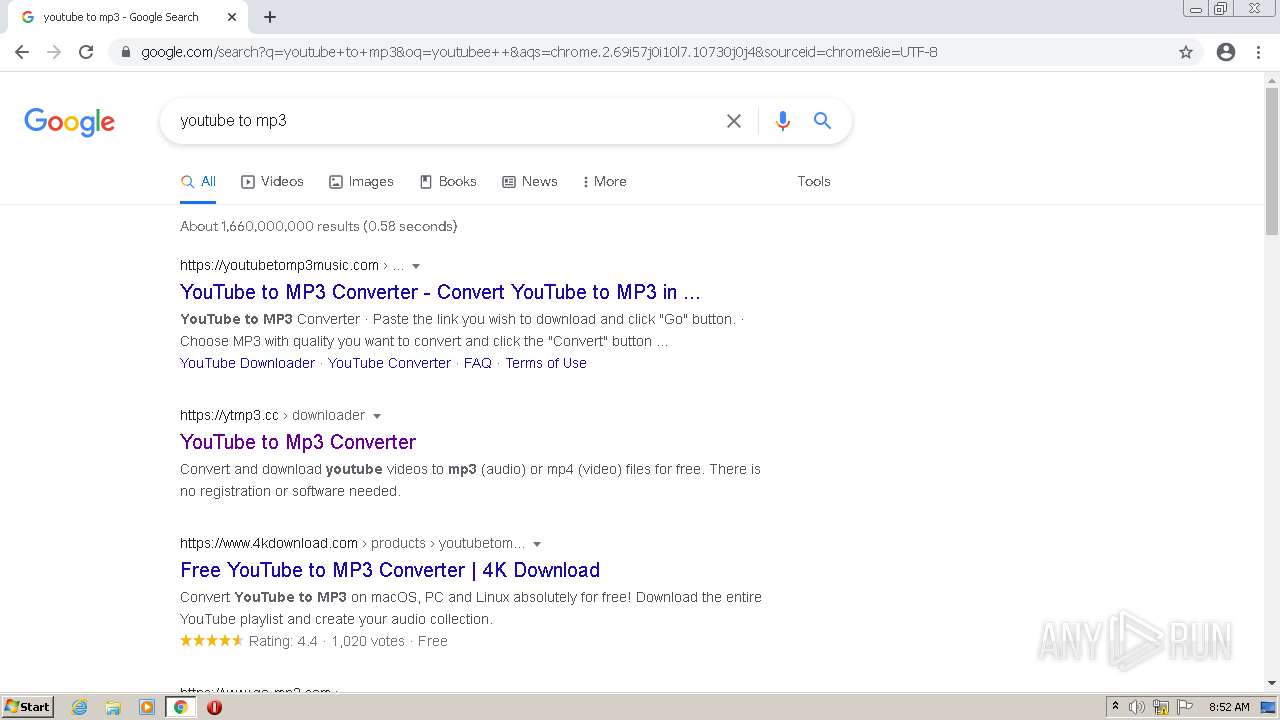This screenshot has height=720, width=1280.
Task: Show hidden tray icons arrow
Action: 1115,707
